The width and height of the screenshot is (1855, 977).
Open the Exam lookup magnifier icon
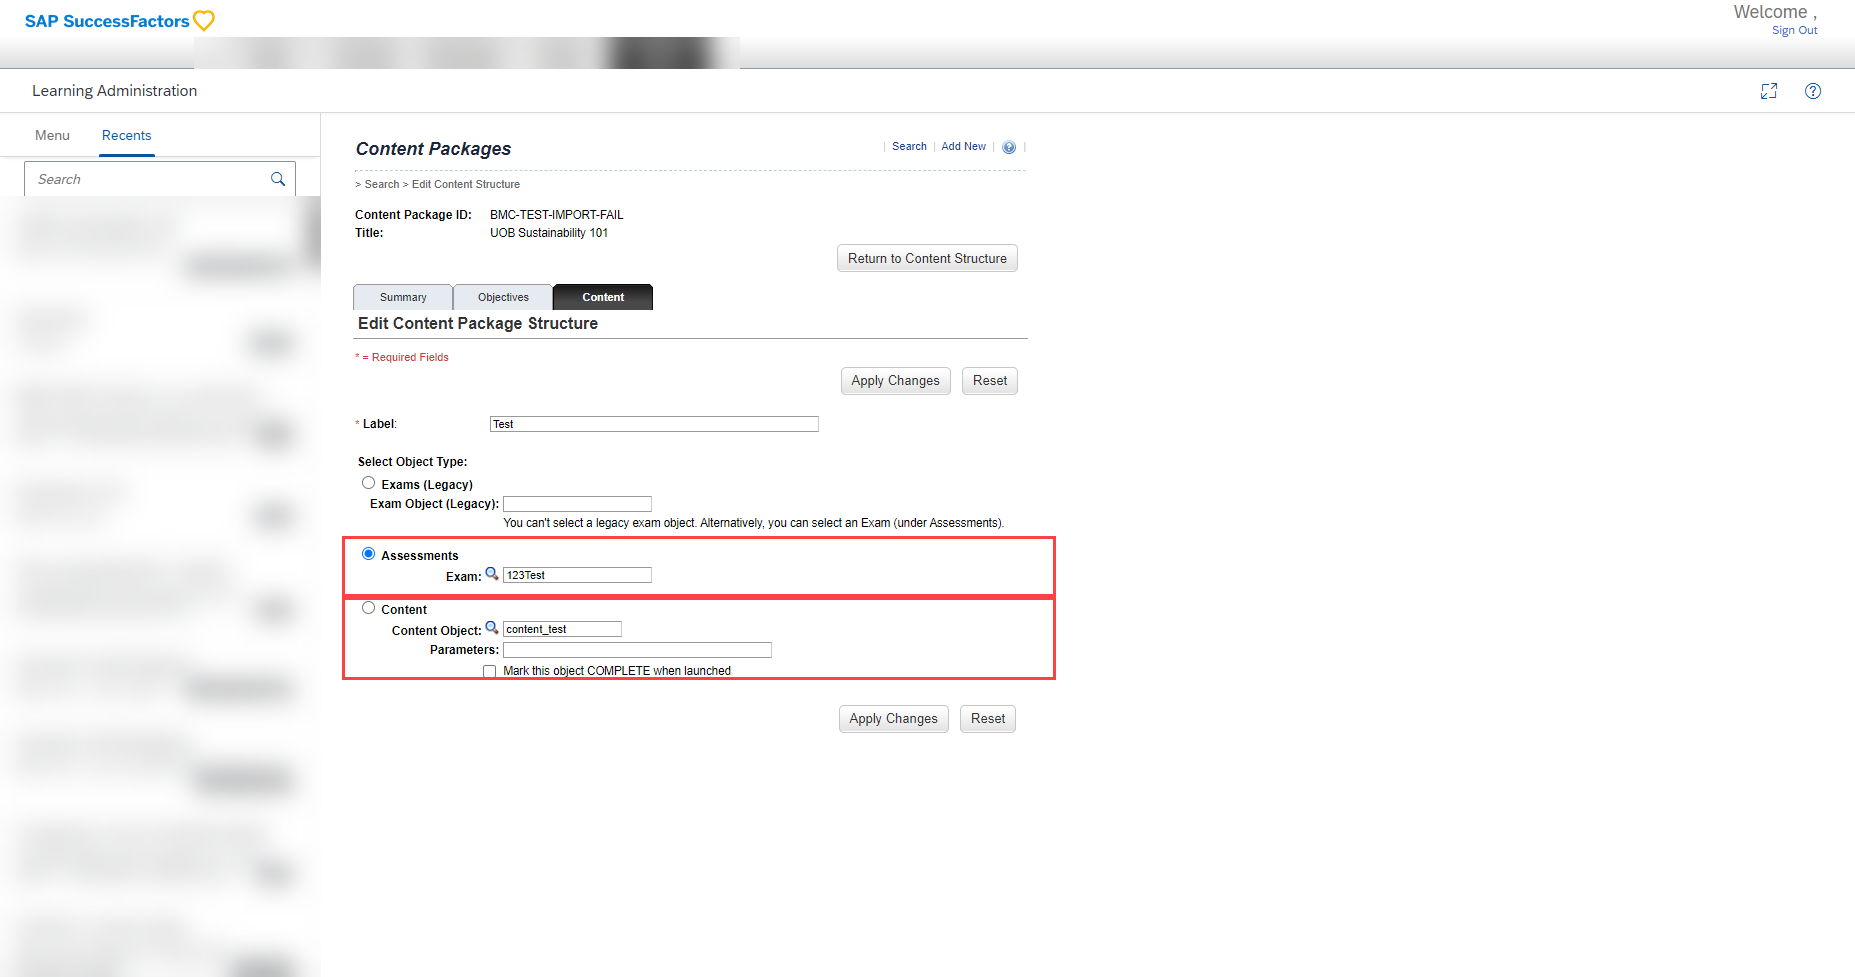click(x=492, y=574)
